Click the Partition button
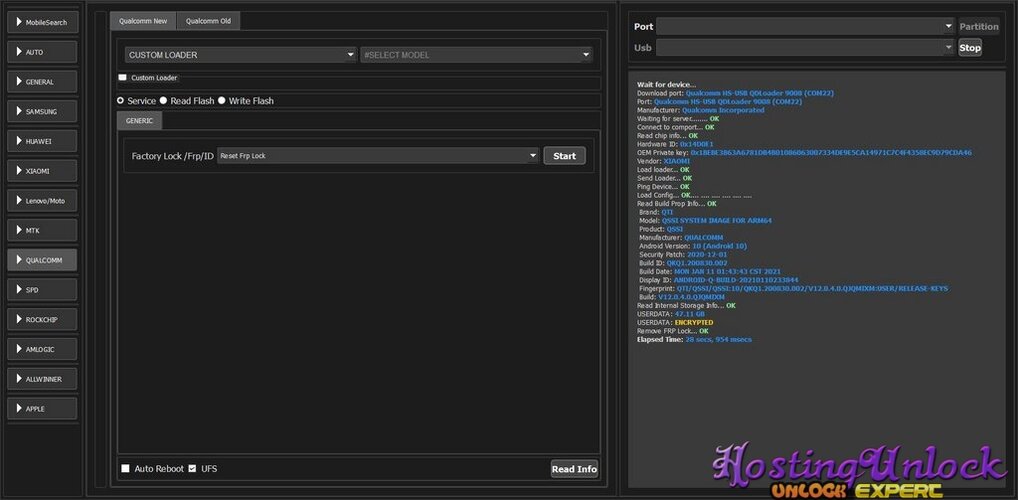This screenshot has height=500, width=1018. (979, 27)
